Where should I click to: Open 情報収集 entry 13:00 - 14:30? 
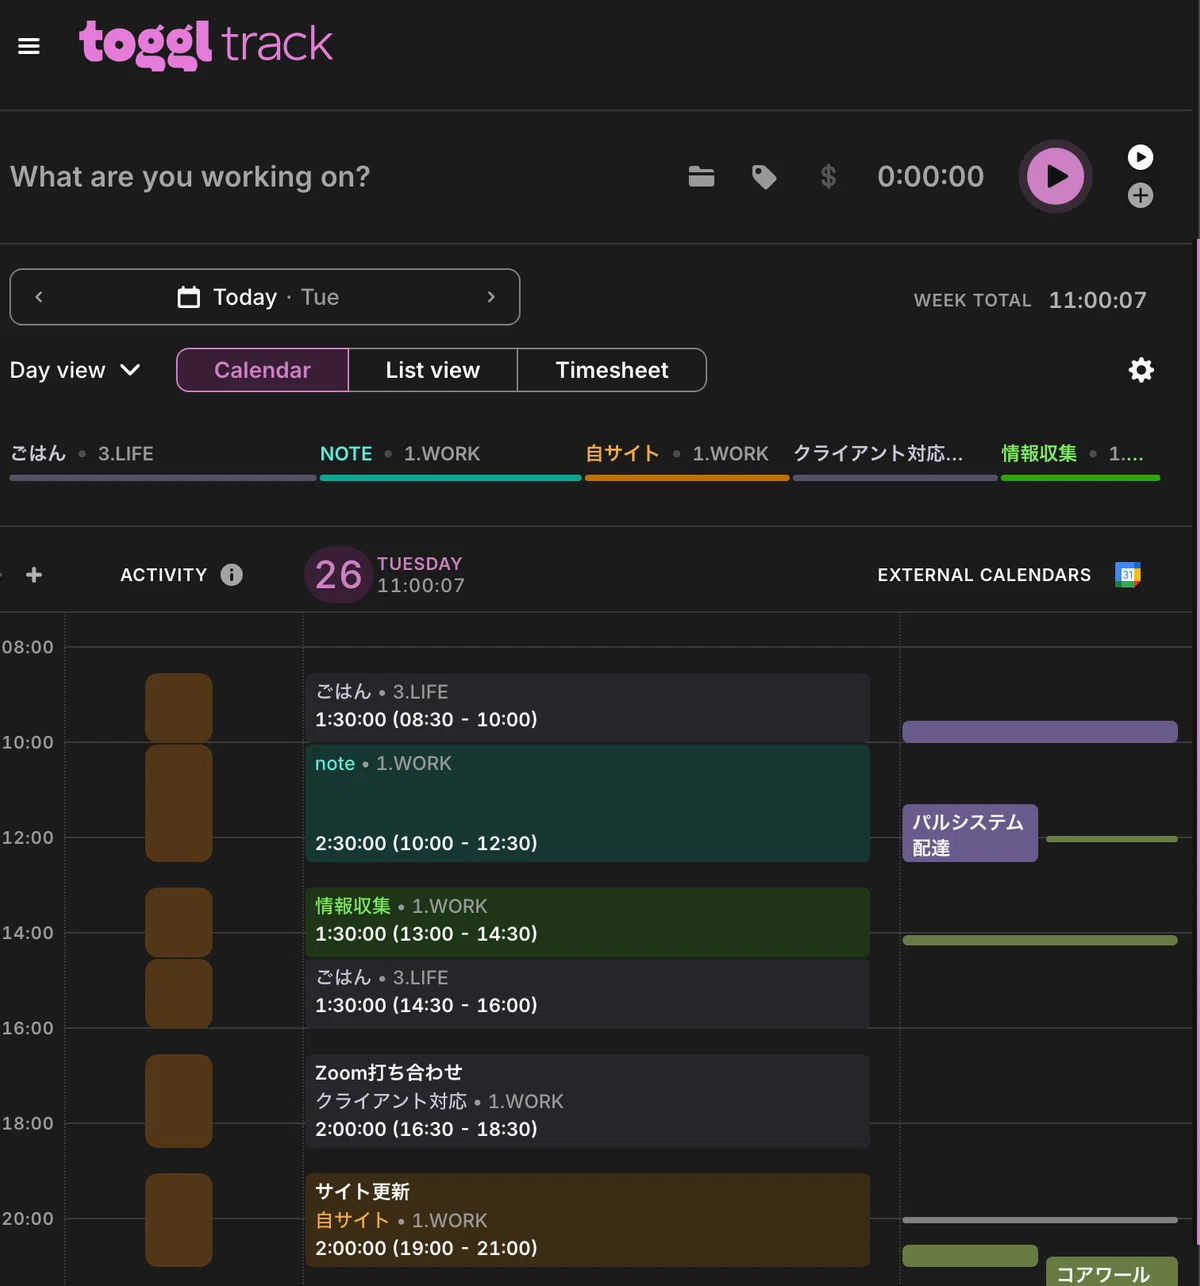587,922
